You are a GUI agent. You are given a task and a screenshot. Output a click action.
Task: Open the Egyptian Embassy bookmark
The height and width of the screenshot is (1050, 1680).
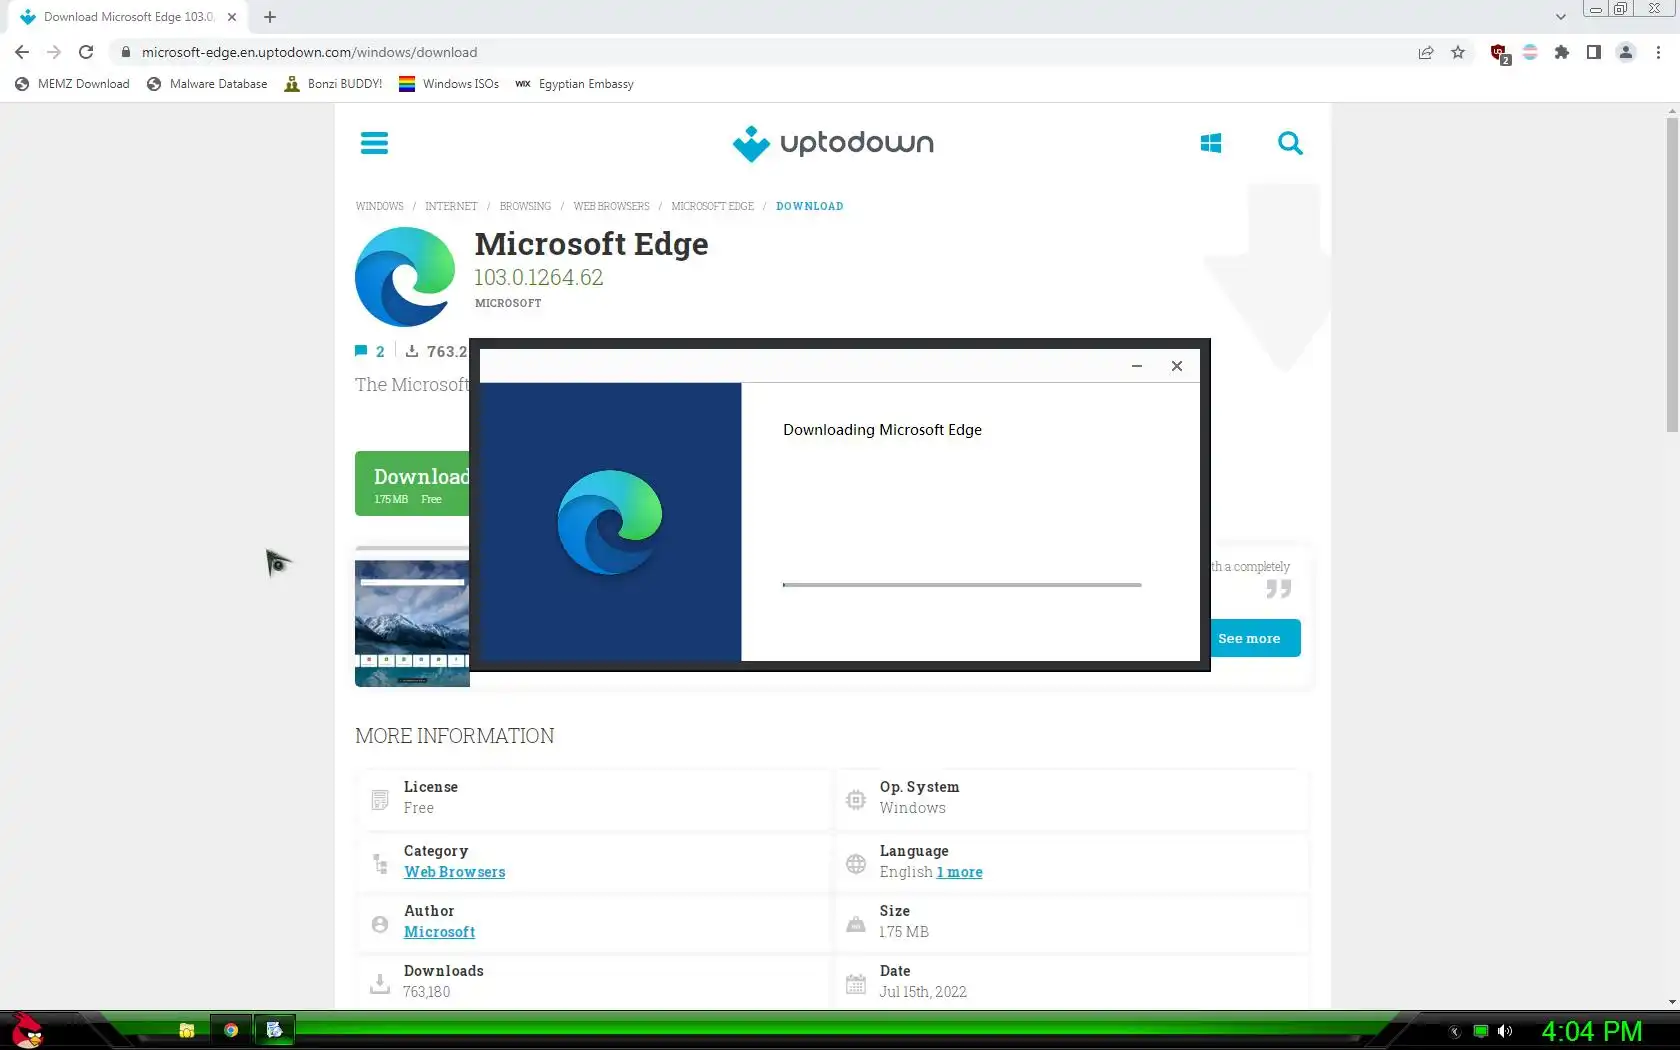tap(574, 84)
